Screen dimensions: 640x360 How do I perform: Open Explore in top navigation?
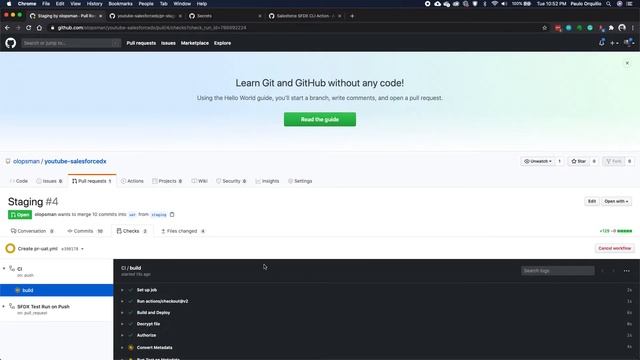[x=222, y=43]
